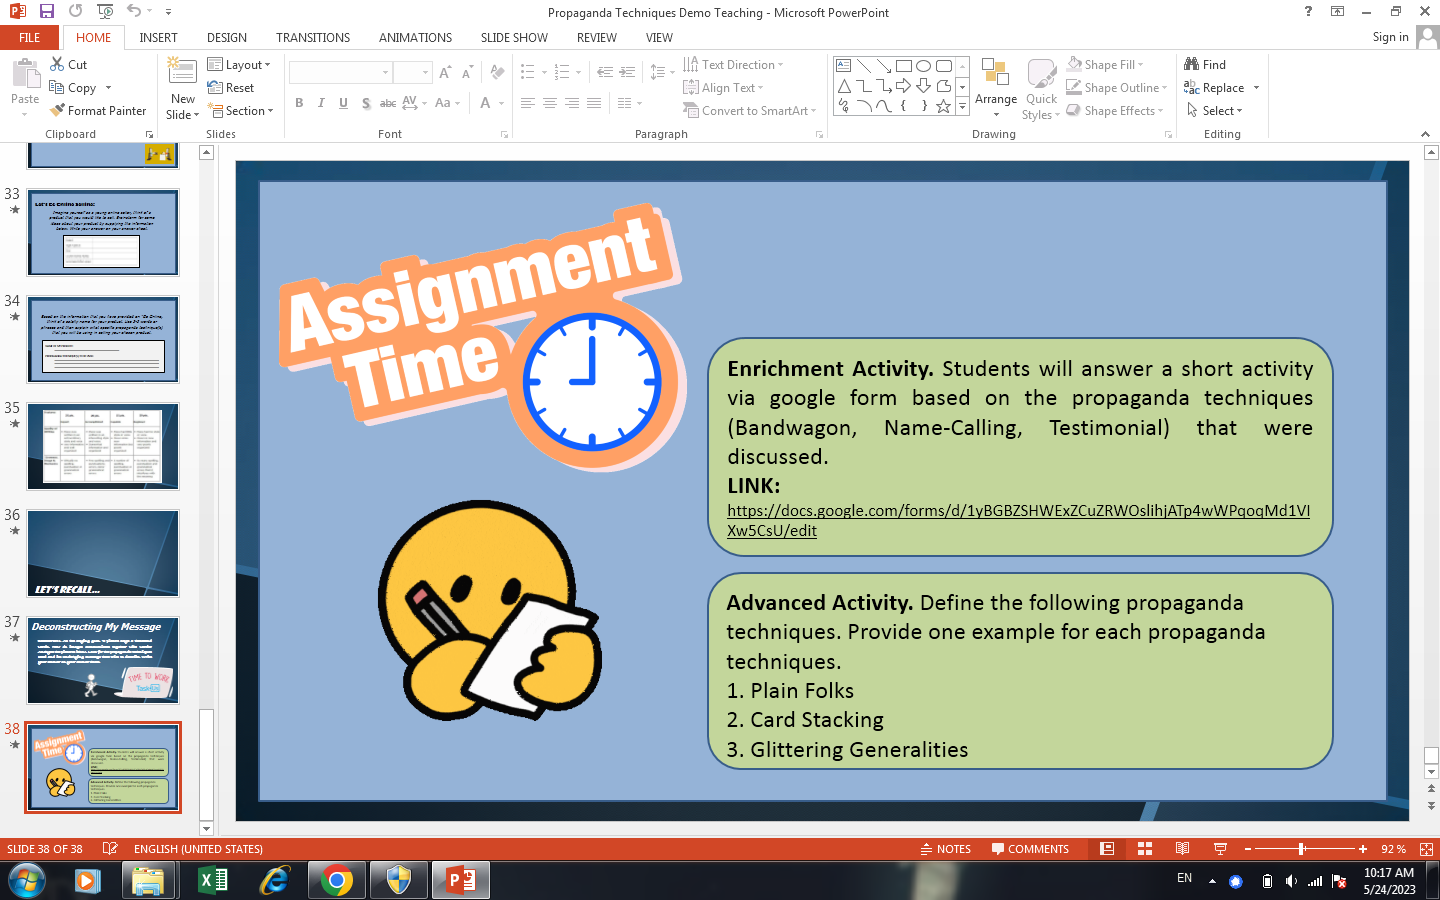The width and height of the screenshot is (1440, 900).
Task: Insert a New Slide
Action: 182,89
